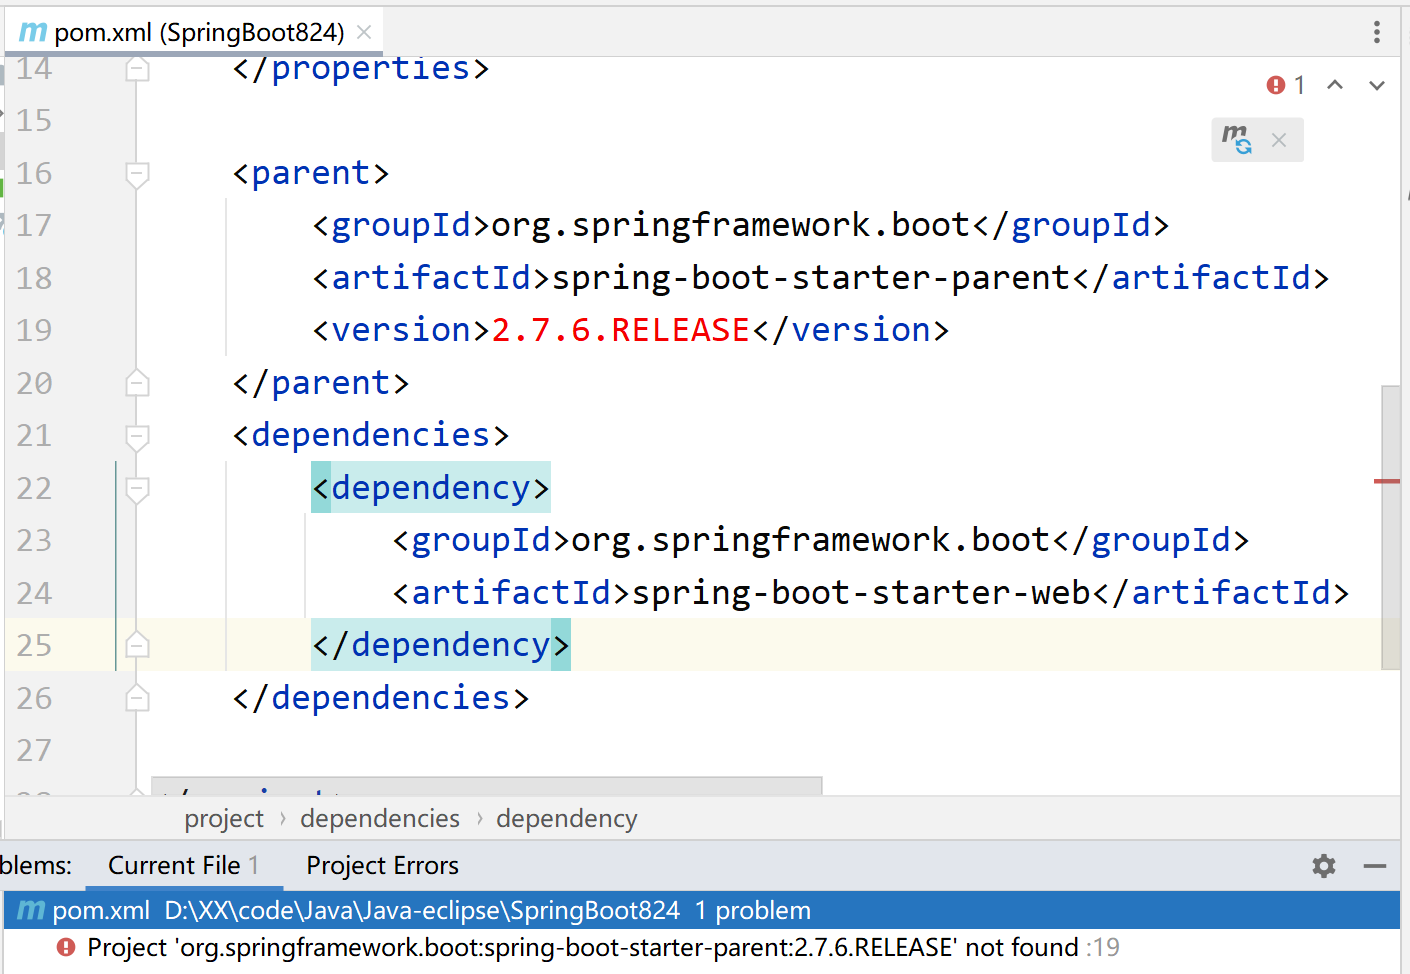The height and width of the screenshot is (974, 1410).
Task: Dismiss the Maven reload floating notification
Action: pos(1279,140)
